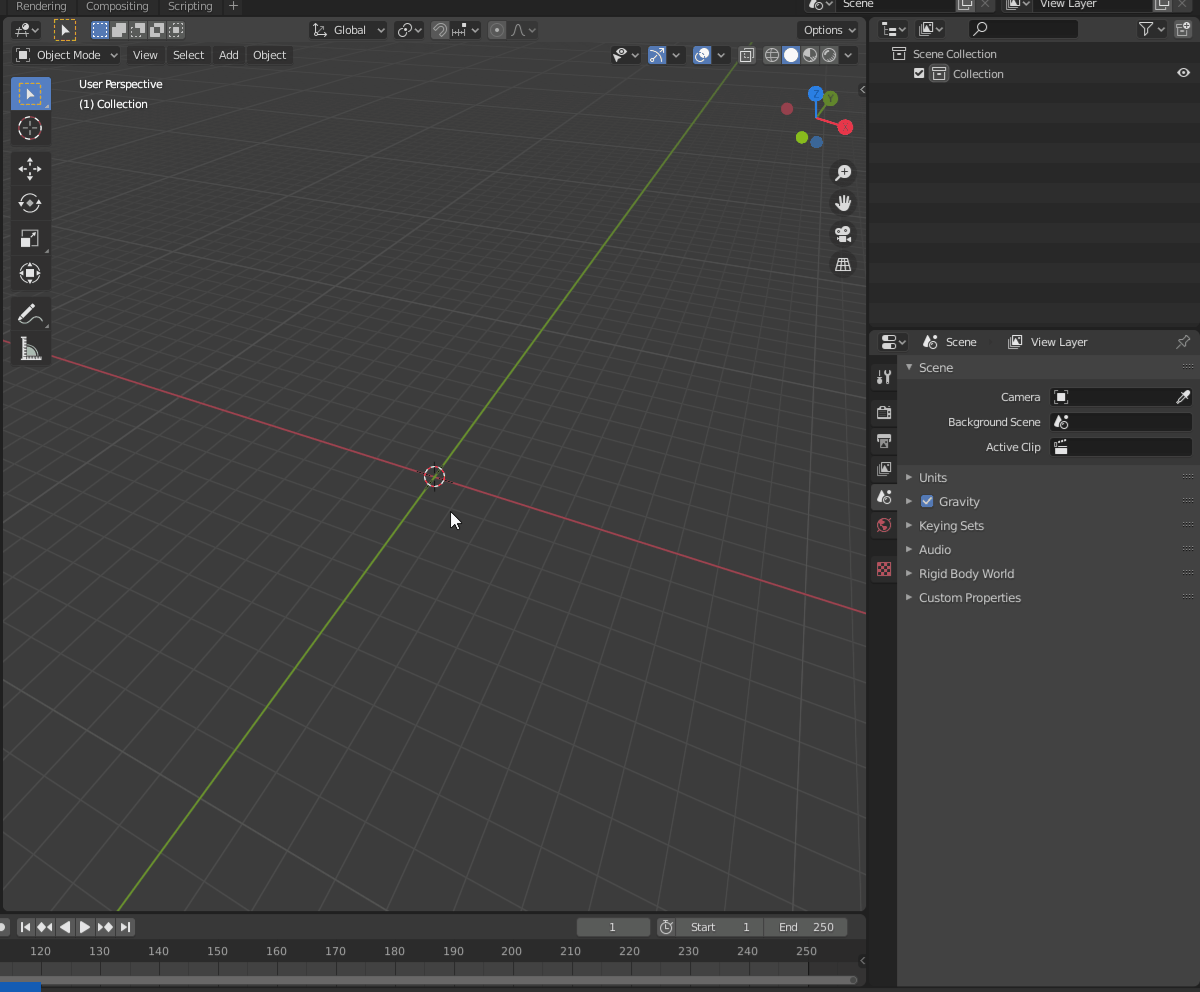
Task: Open Tool properties tab (wrench icon)
Action: click(884, 377)
